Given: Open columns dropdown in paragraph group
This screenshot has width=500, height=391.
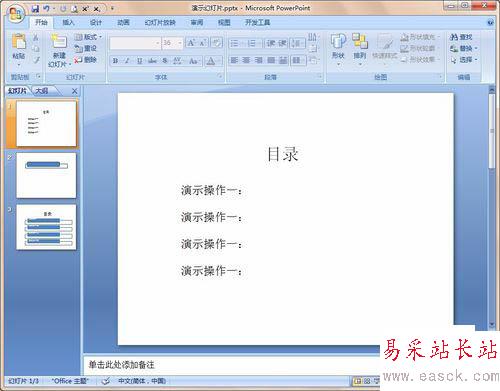Looking at the screenshot, I should [298, 60].
